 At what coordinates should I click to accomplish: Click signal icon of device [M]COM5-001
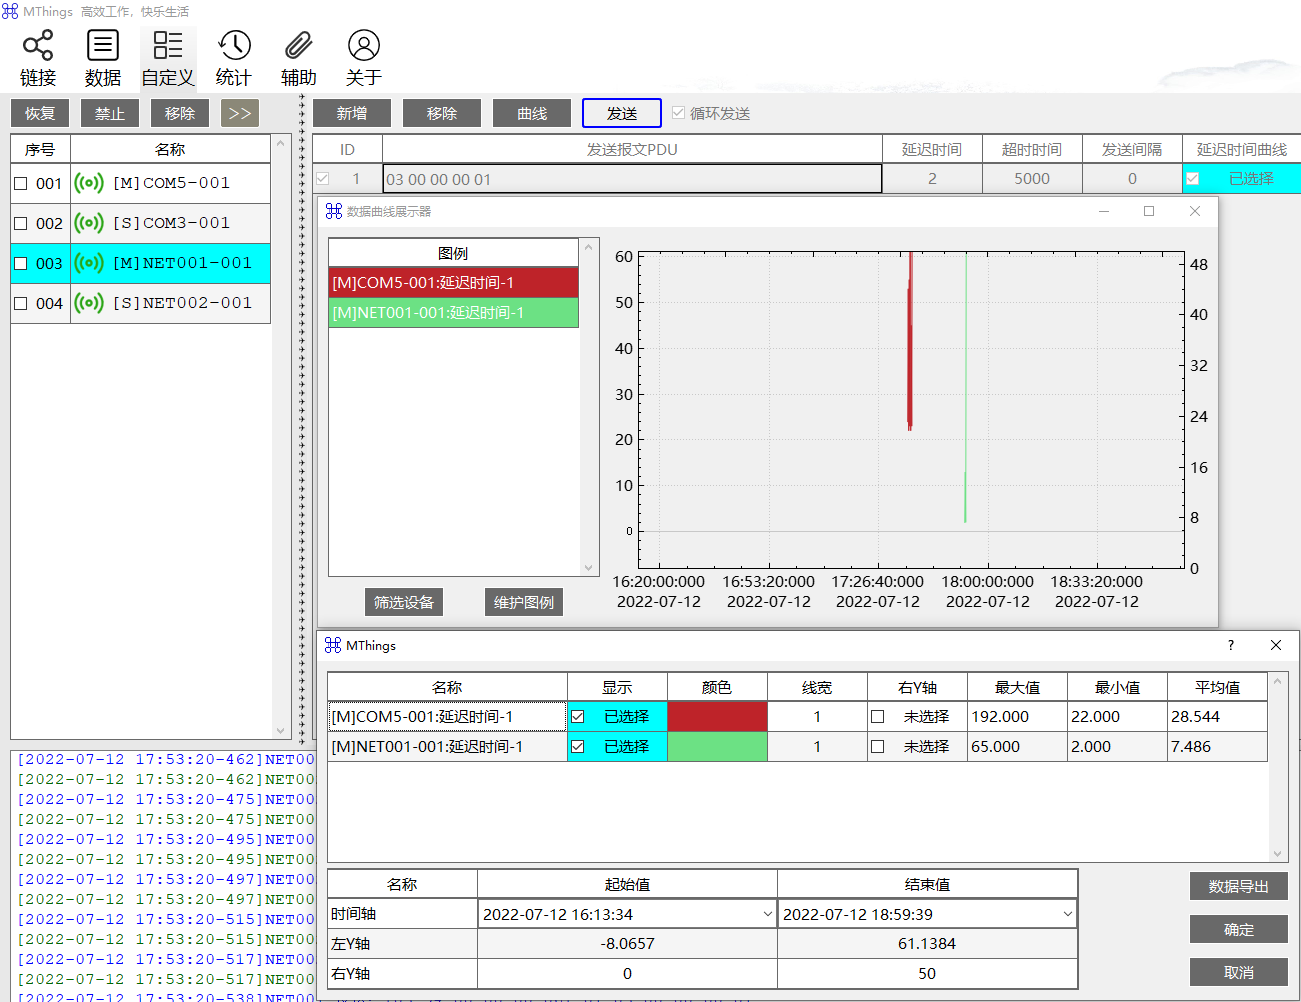89,183
